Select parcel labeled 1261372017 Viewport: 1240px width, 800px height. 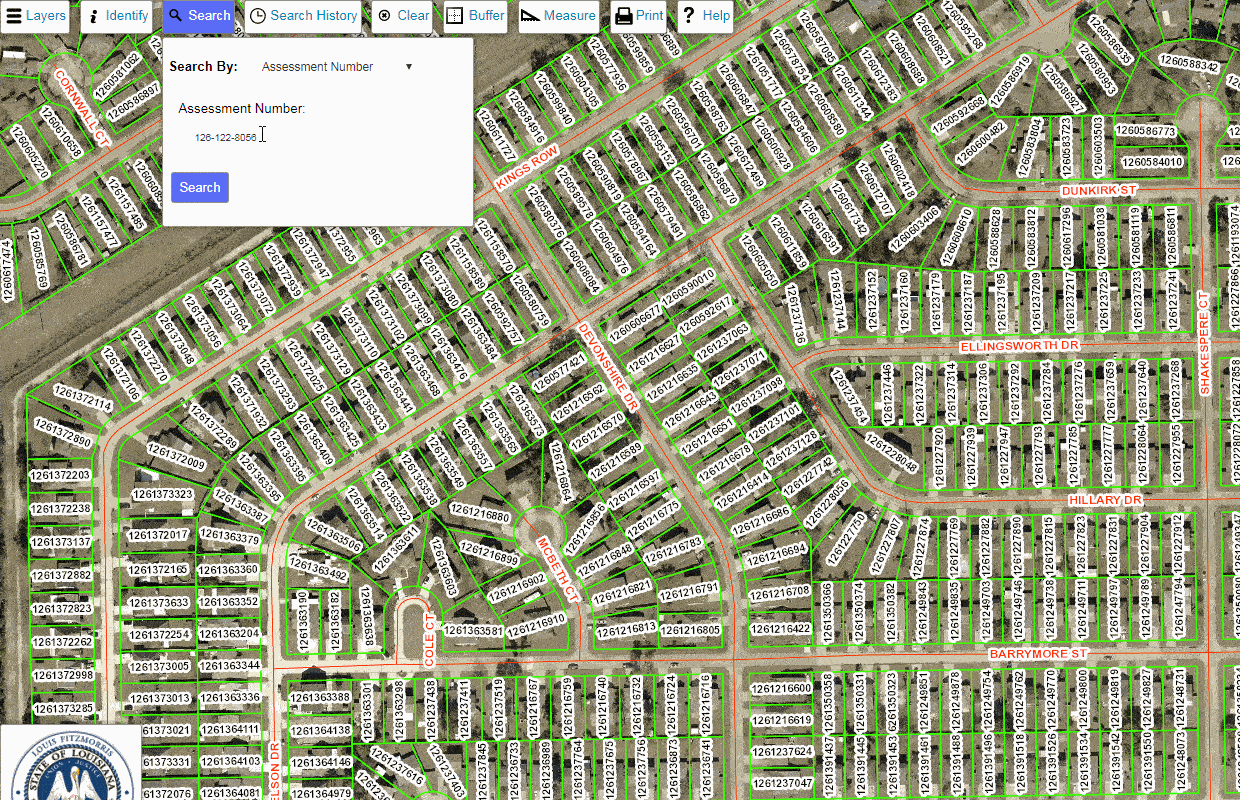(x=161, y=535)
